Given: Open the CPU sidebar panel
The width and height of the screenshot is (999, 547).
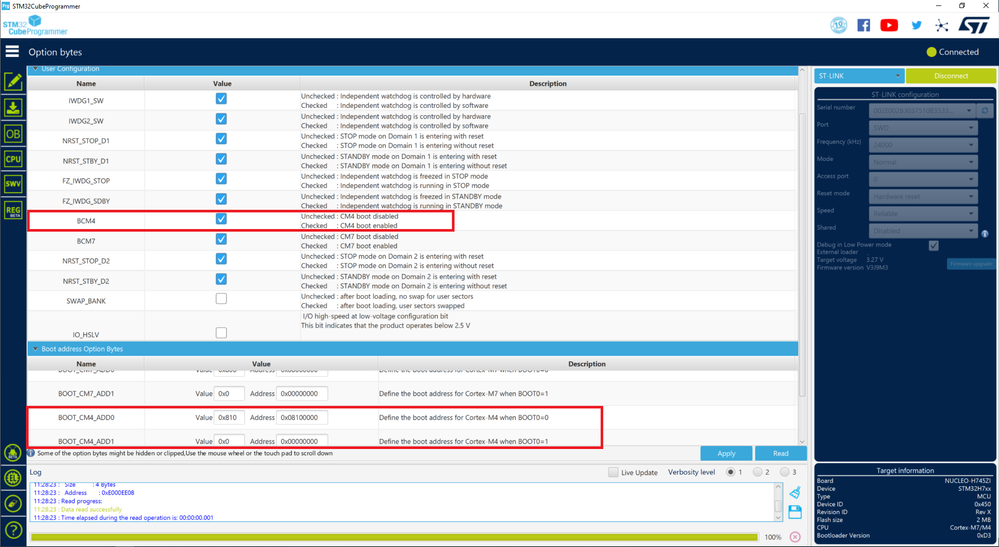Looking at the screenshot, I should pos(13,159).
